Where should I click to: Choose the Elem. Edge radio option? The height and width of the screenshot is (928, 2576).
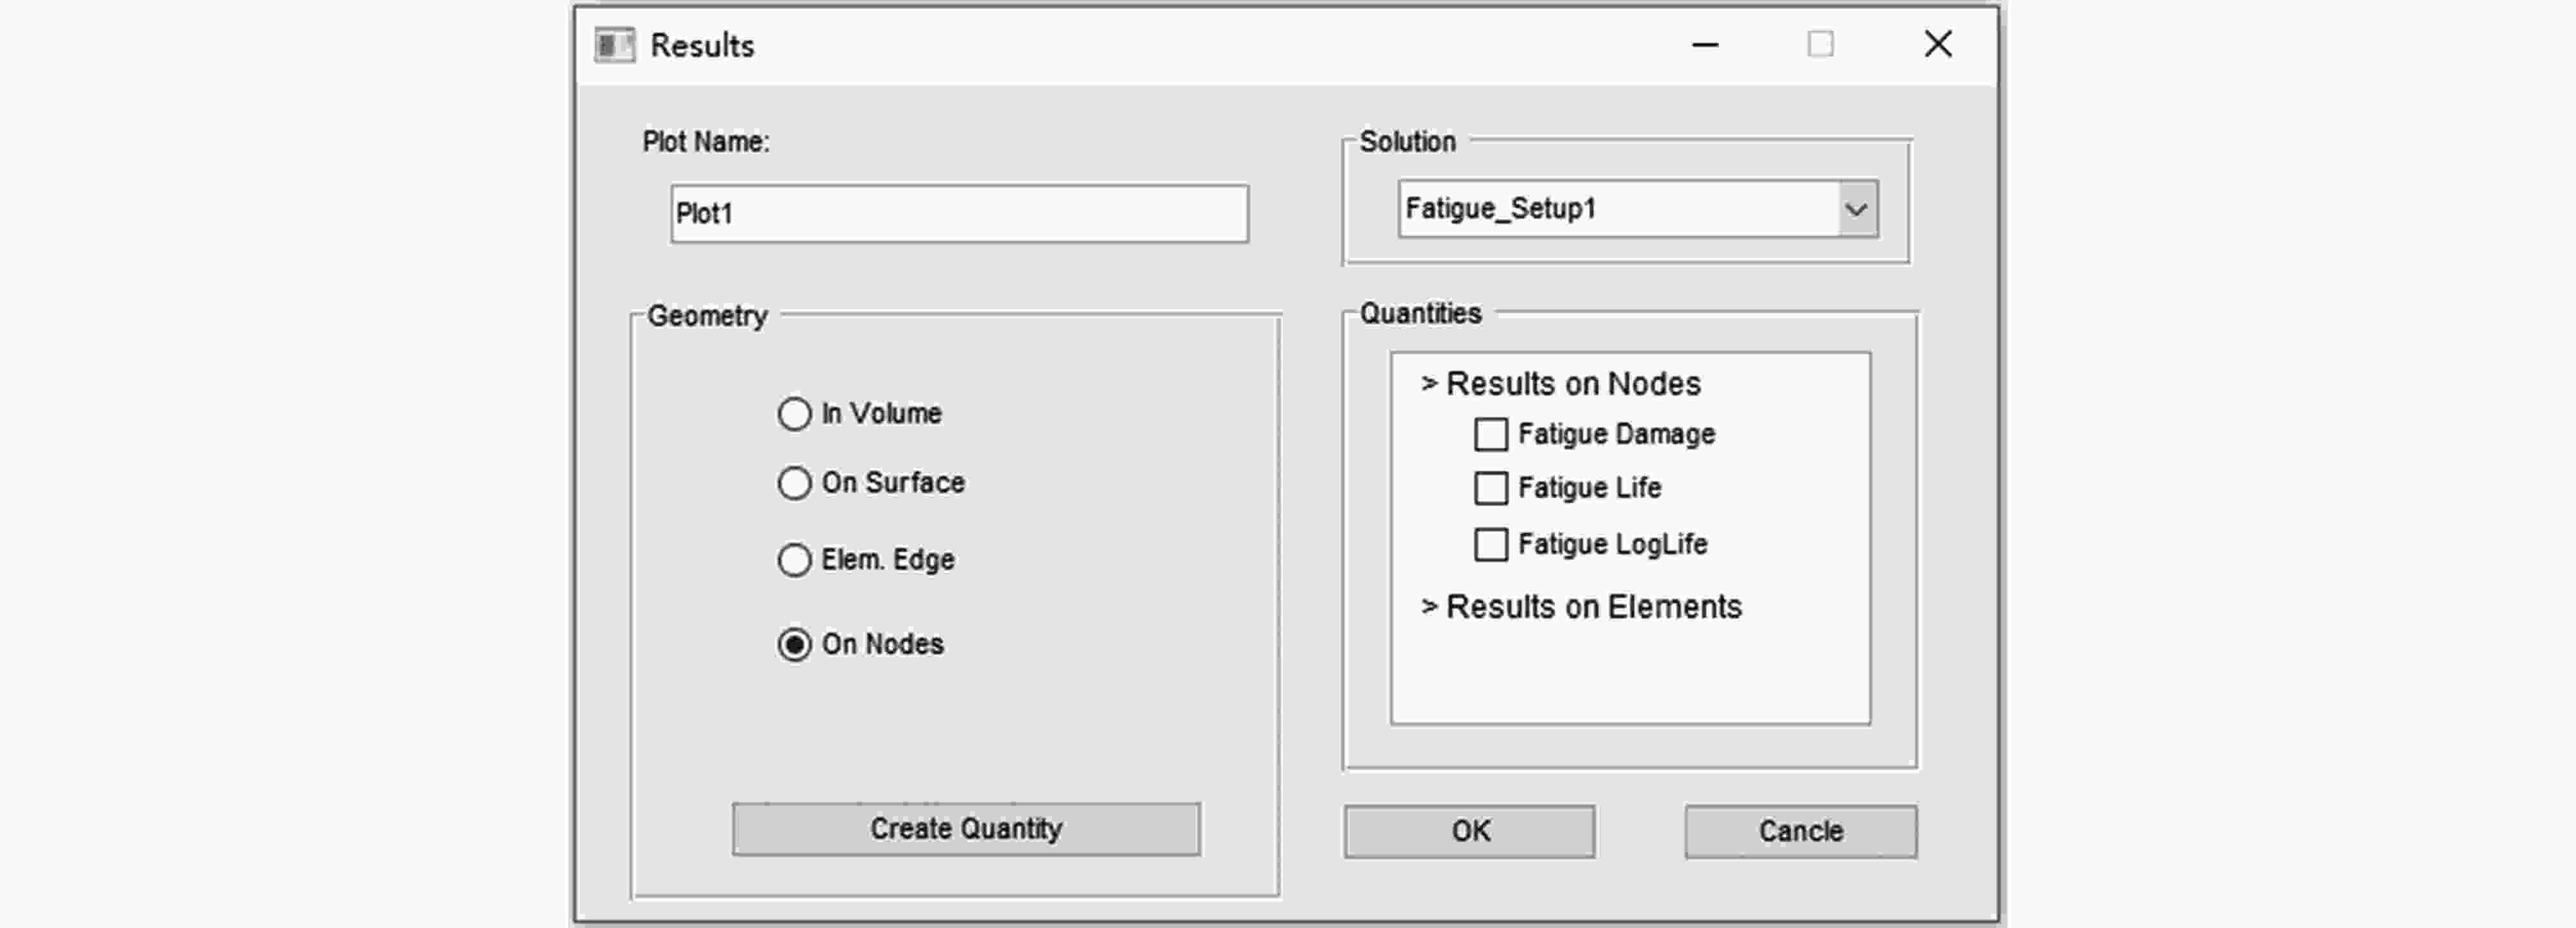coord(794,560)
